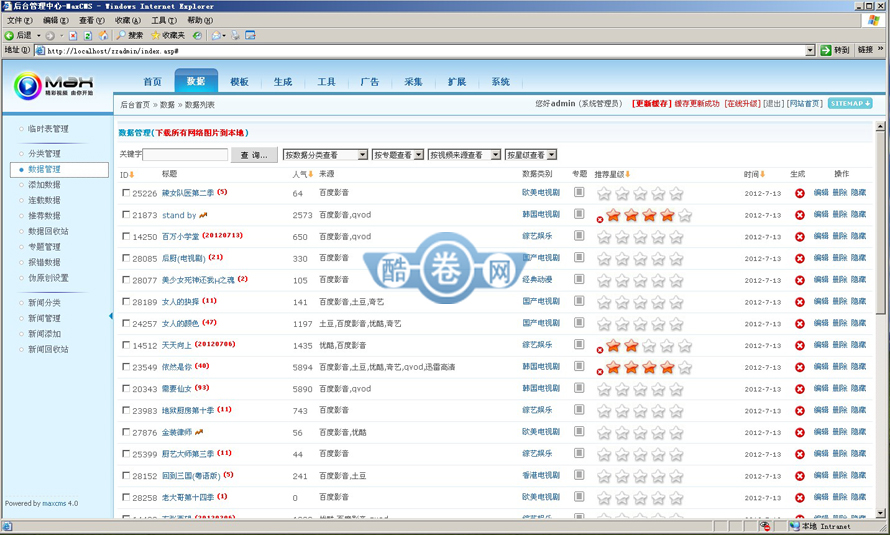Check the box for ID 28189

(126, 301)
